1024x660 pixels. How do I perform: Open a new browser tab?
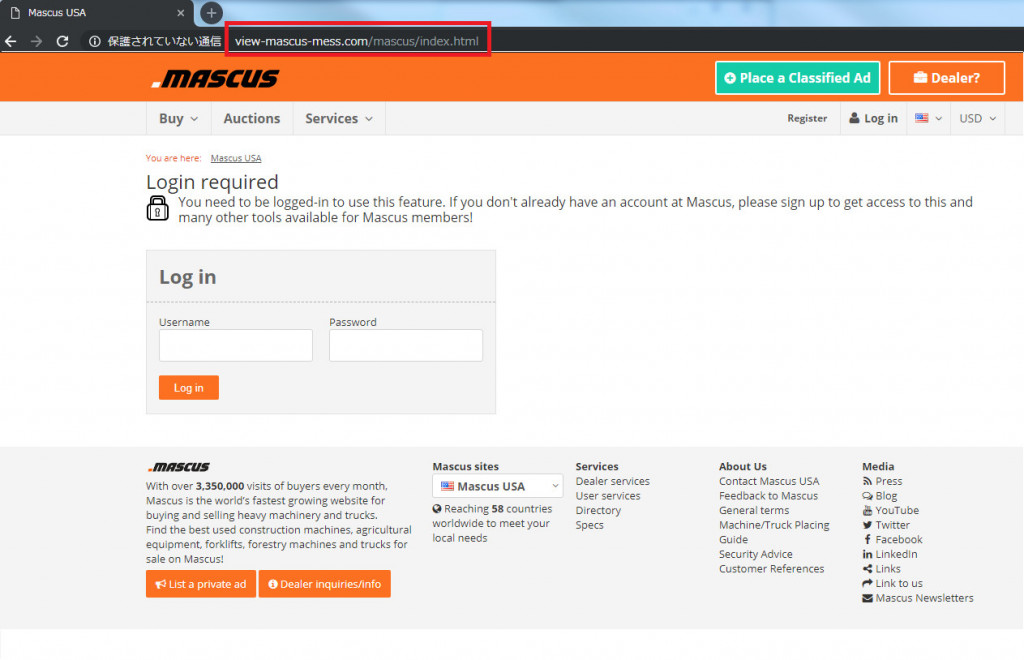(211, 12)
